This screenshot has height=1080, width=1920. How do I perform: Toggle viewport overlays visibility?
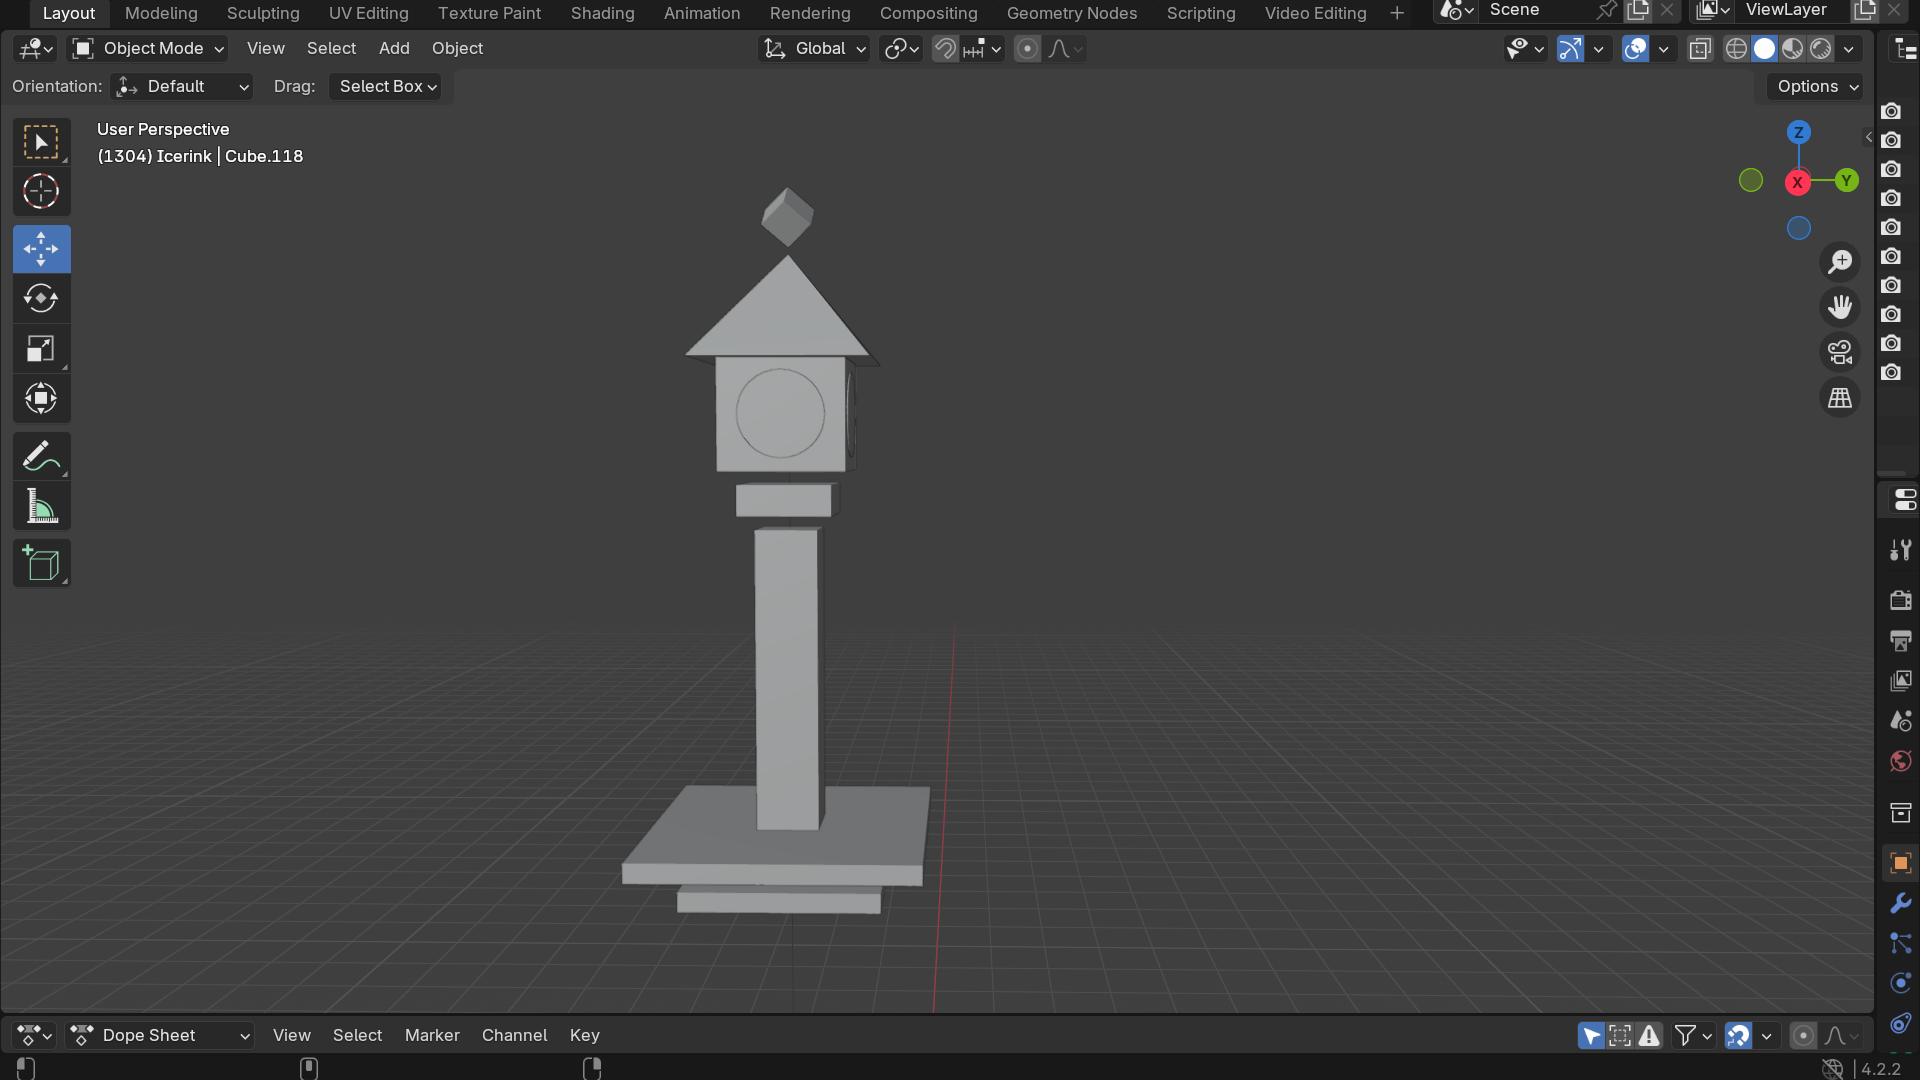[1636, 49]
